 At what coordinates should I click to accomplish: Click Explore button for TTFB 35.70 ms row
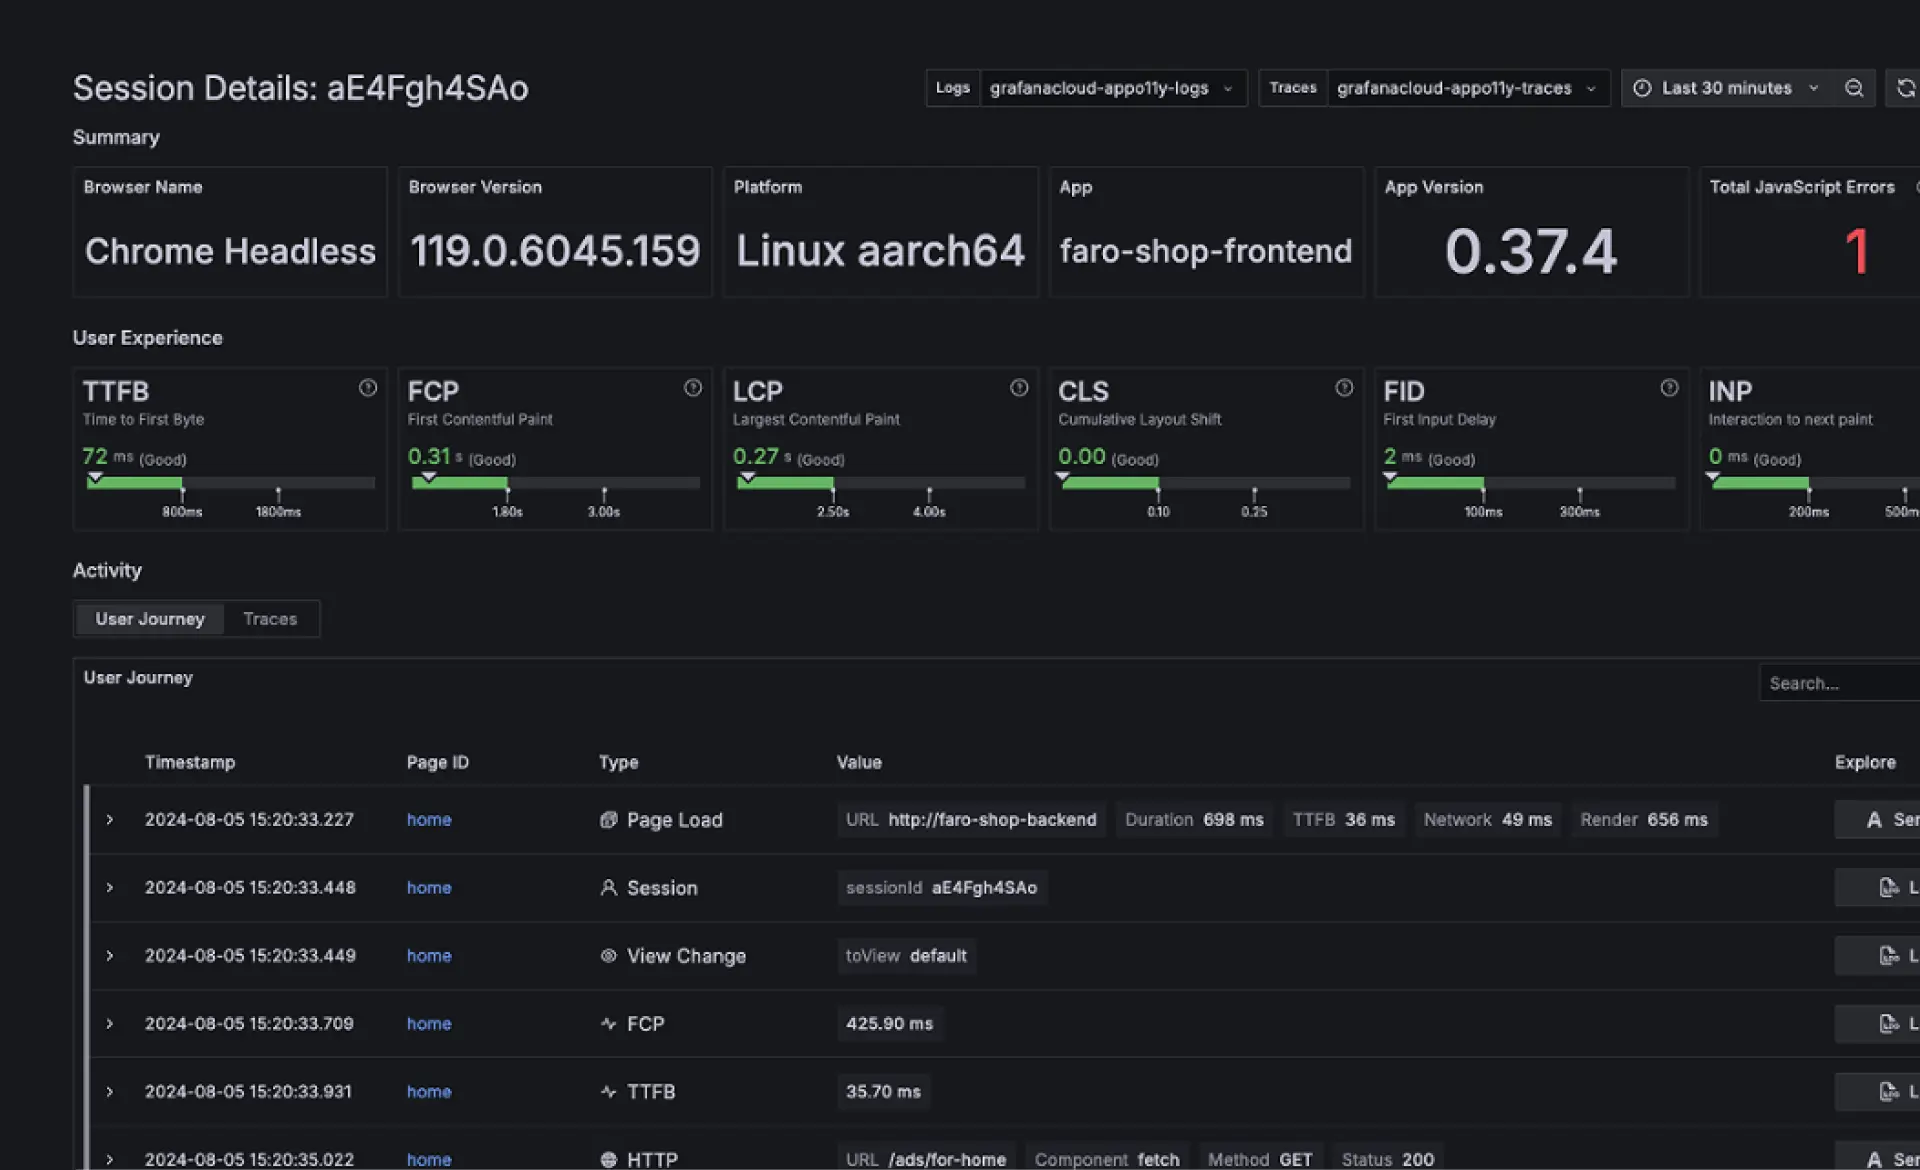1877,1092
